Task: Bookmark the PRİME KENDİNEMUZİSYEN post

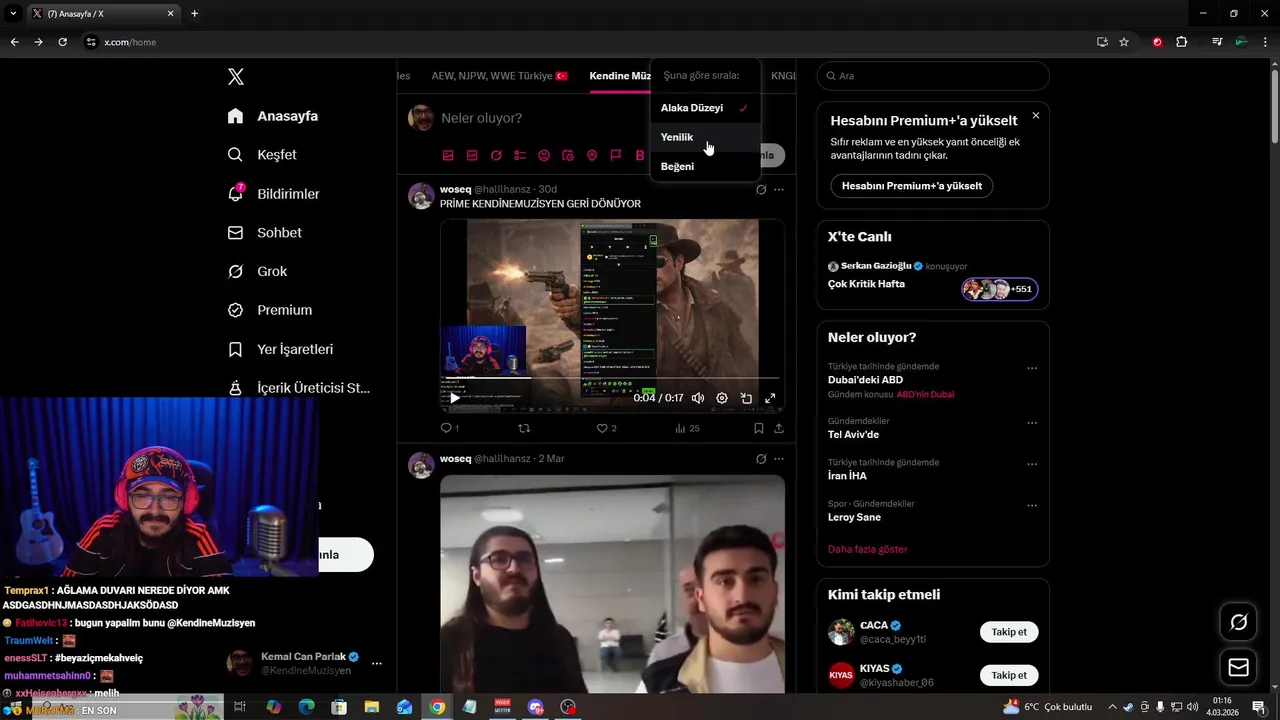Action: [x=759, y=428]
